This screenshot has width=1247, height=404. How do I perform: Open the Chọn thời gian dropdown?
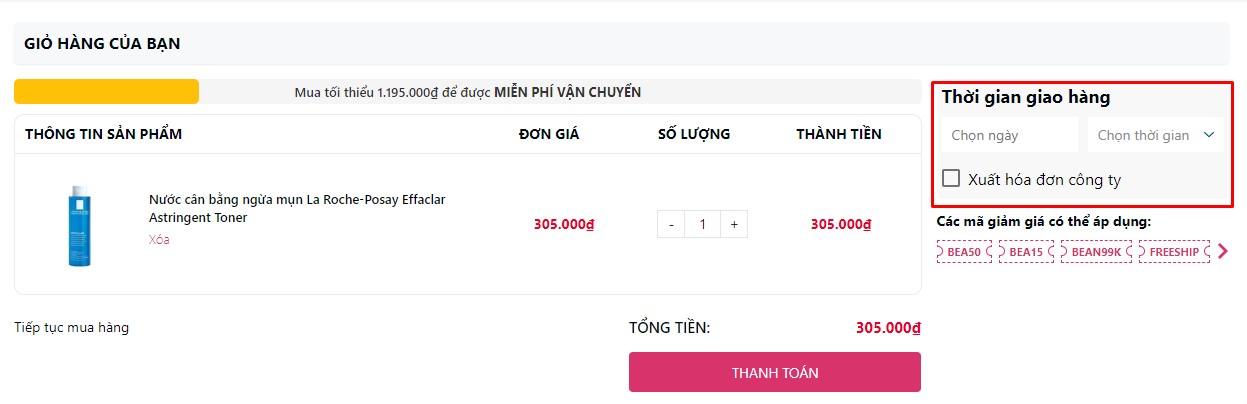(x=1155, y=135)
